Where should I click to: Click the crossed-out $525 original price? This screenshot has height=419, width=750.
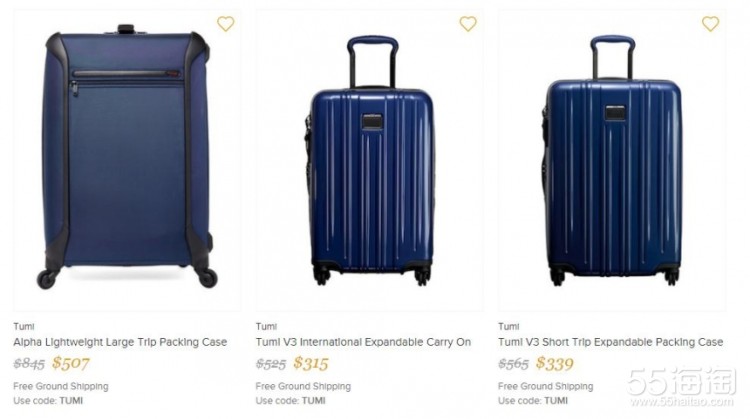point(271,364)
